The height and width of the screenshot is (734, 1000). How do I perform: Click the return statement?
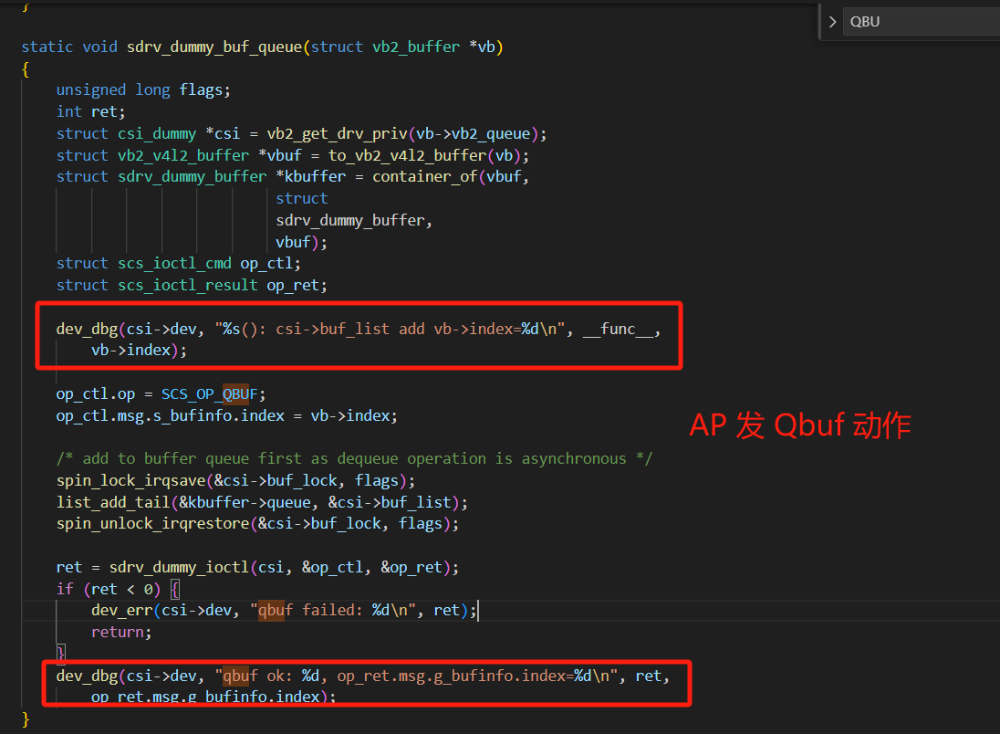point(121,632)
